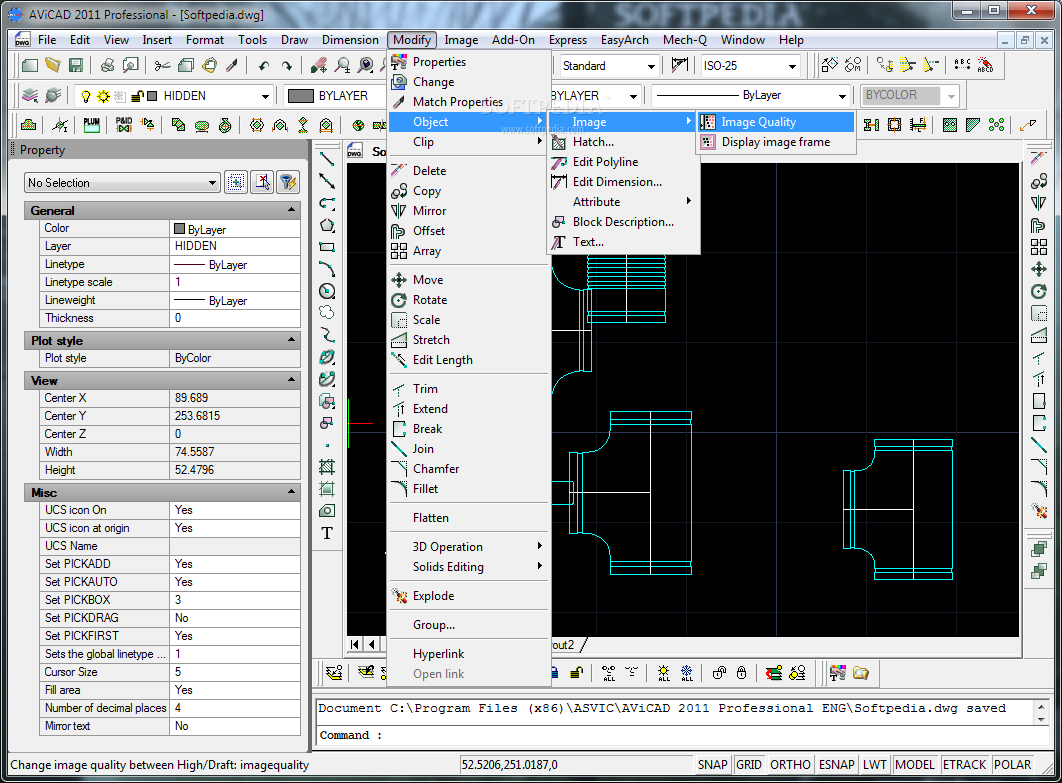Image resolution: width=1062 pixels, height=783 pixels.
Task: Choose Display image frame option
Action: click(x=776, y=142)
